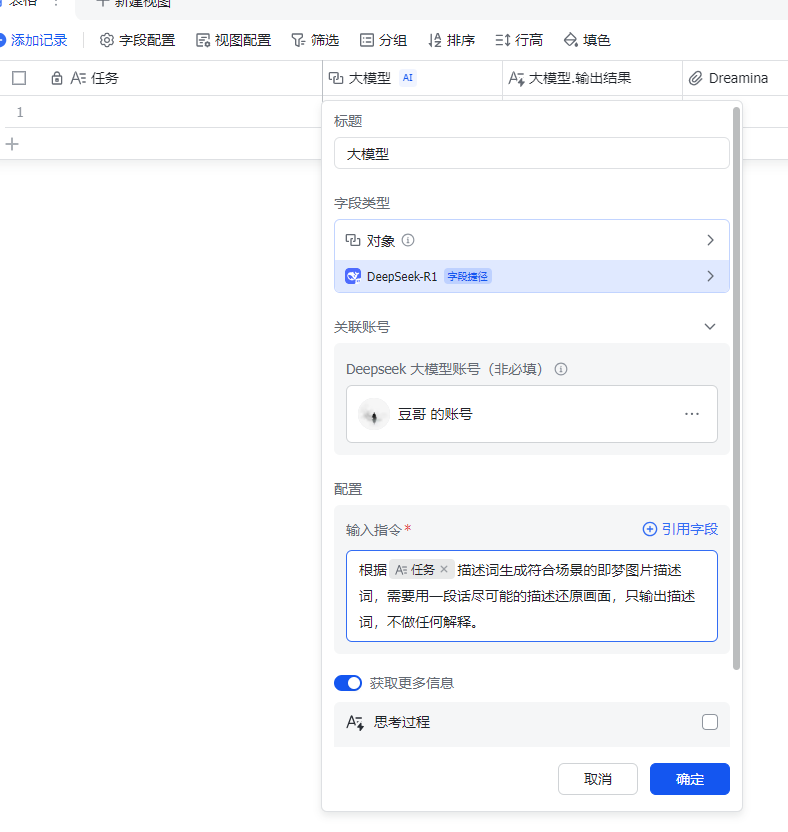Click 引用字段 to reference a field
Viewport: 788px width, 832px height.
[x=680, y=529]
